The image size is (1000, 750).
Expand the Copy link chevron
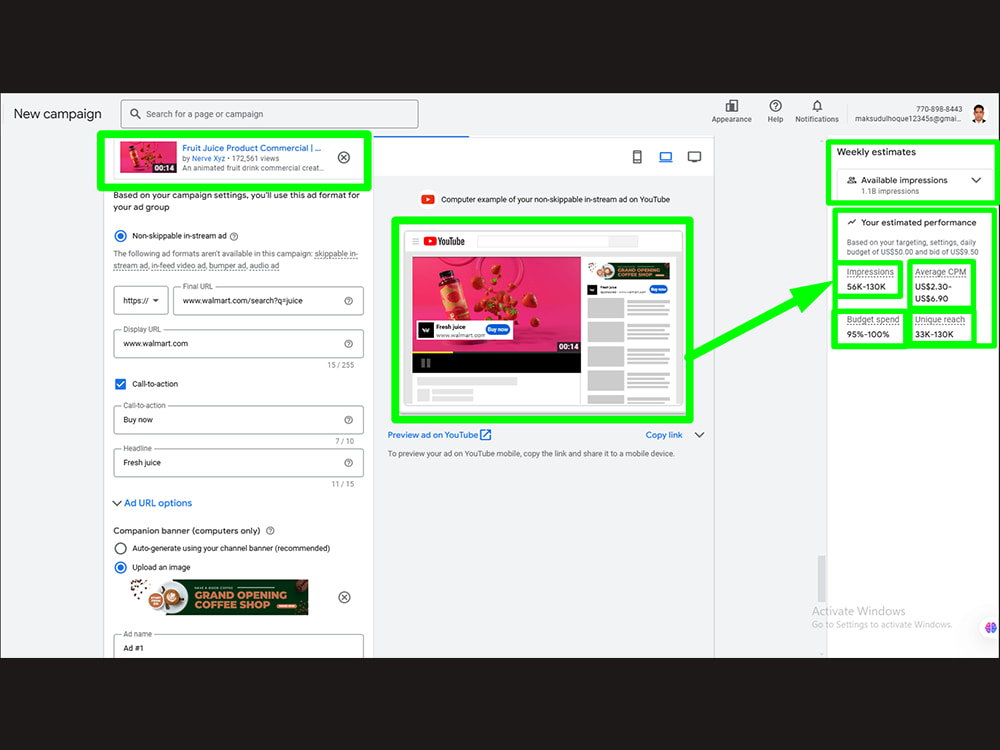[x=700, y=435]
